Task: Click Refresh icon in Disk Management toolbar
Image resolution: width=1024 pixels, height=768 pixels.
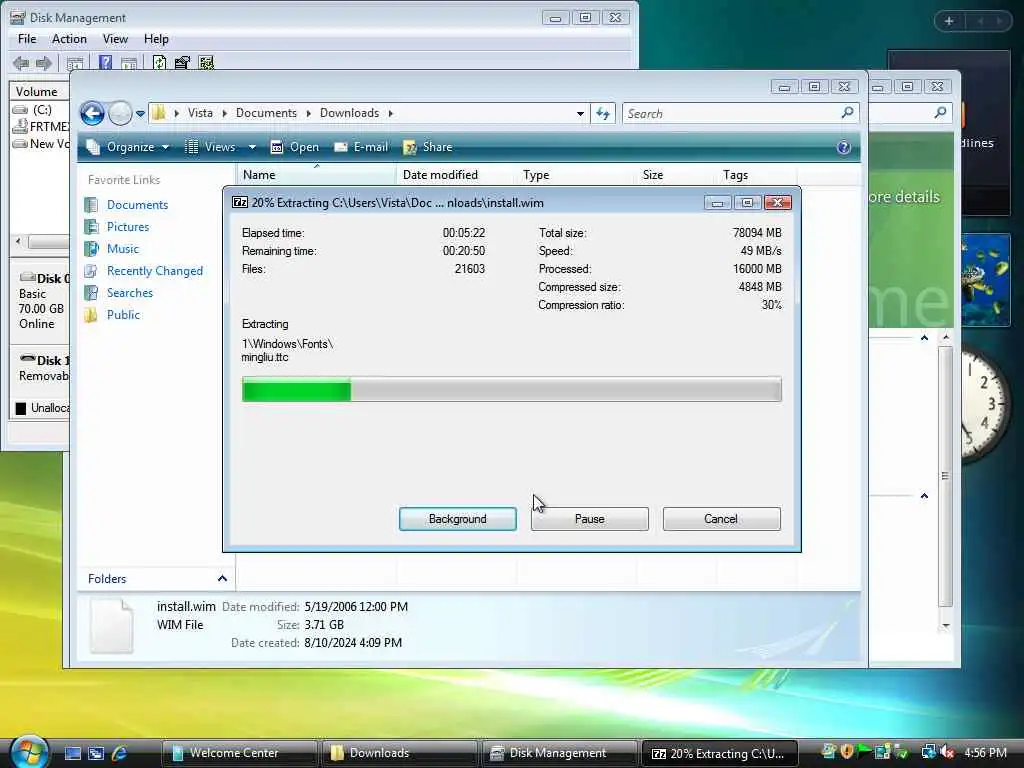Action: pos(159,63)
